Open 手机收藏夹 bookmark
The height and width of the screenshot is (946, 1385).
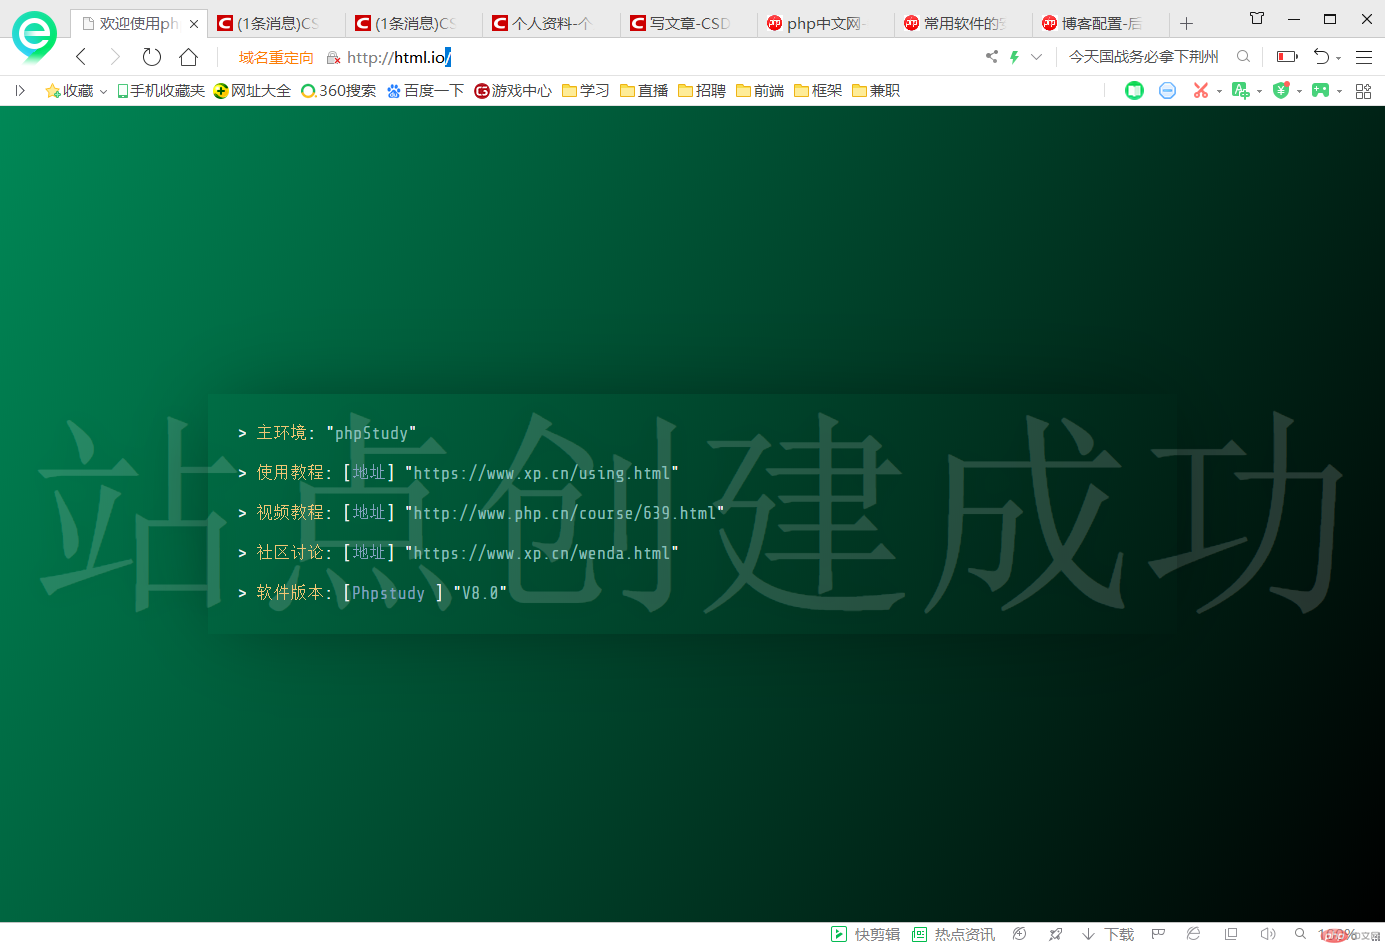[161, 91]
